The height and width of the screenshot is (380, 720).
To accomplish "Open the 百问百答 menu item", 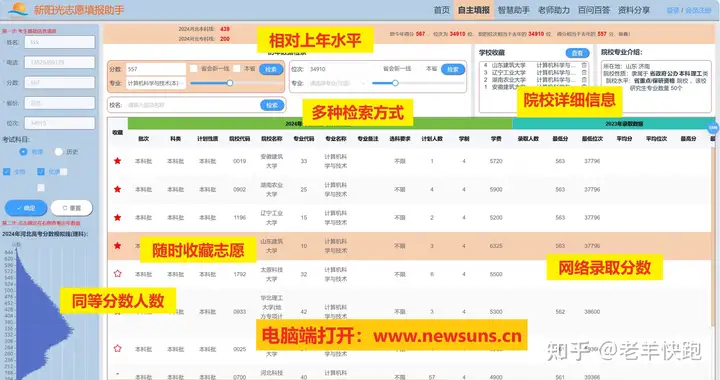I will (594, 10).
